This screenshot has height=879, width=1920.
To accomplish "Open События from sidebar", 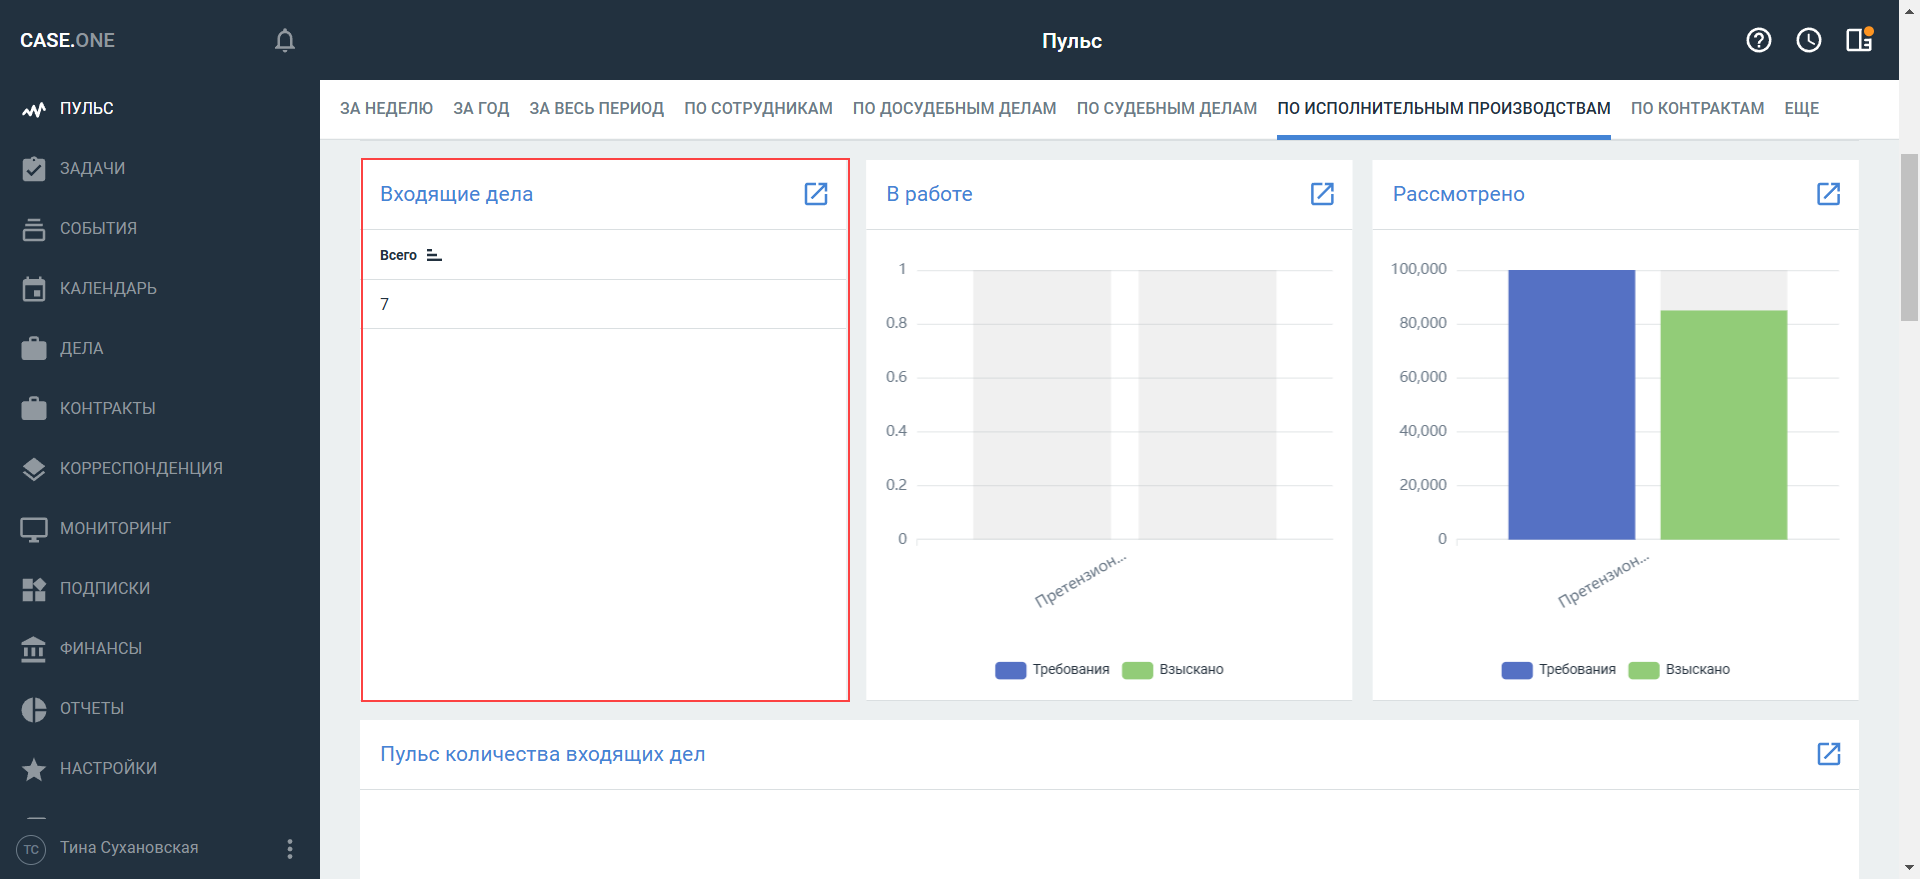I will (98, 228).
